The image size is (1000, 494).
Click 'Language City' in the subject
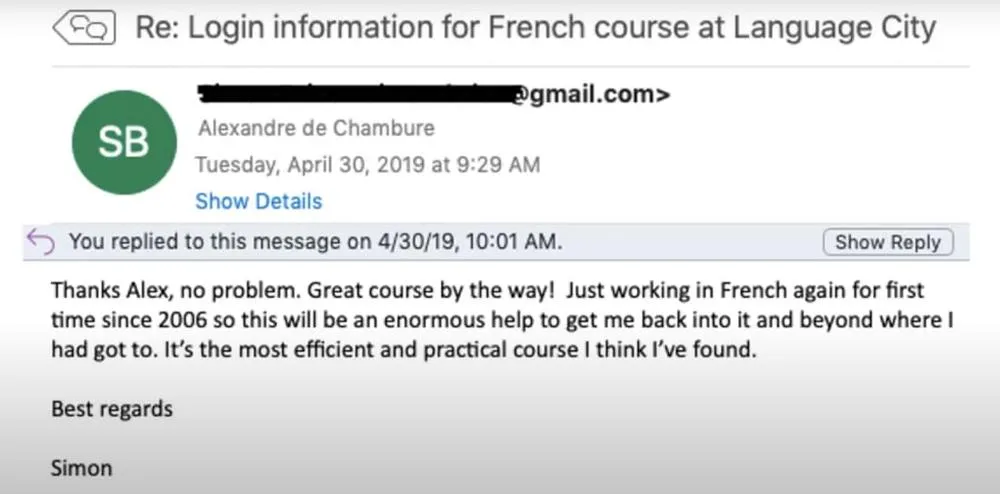click(834, 27)
